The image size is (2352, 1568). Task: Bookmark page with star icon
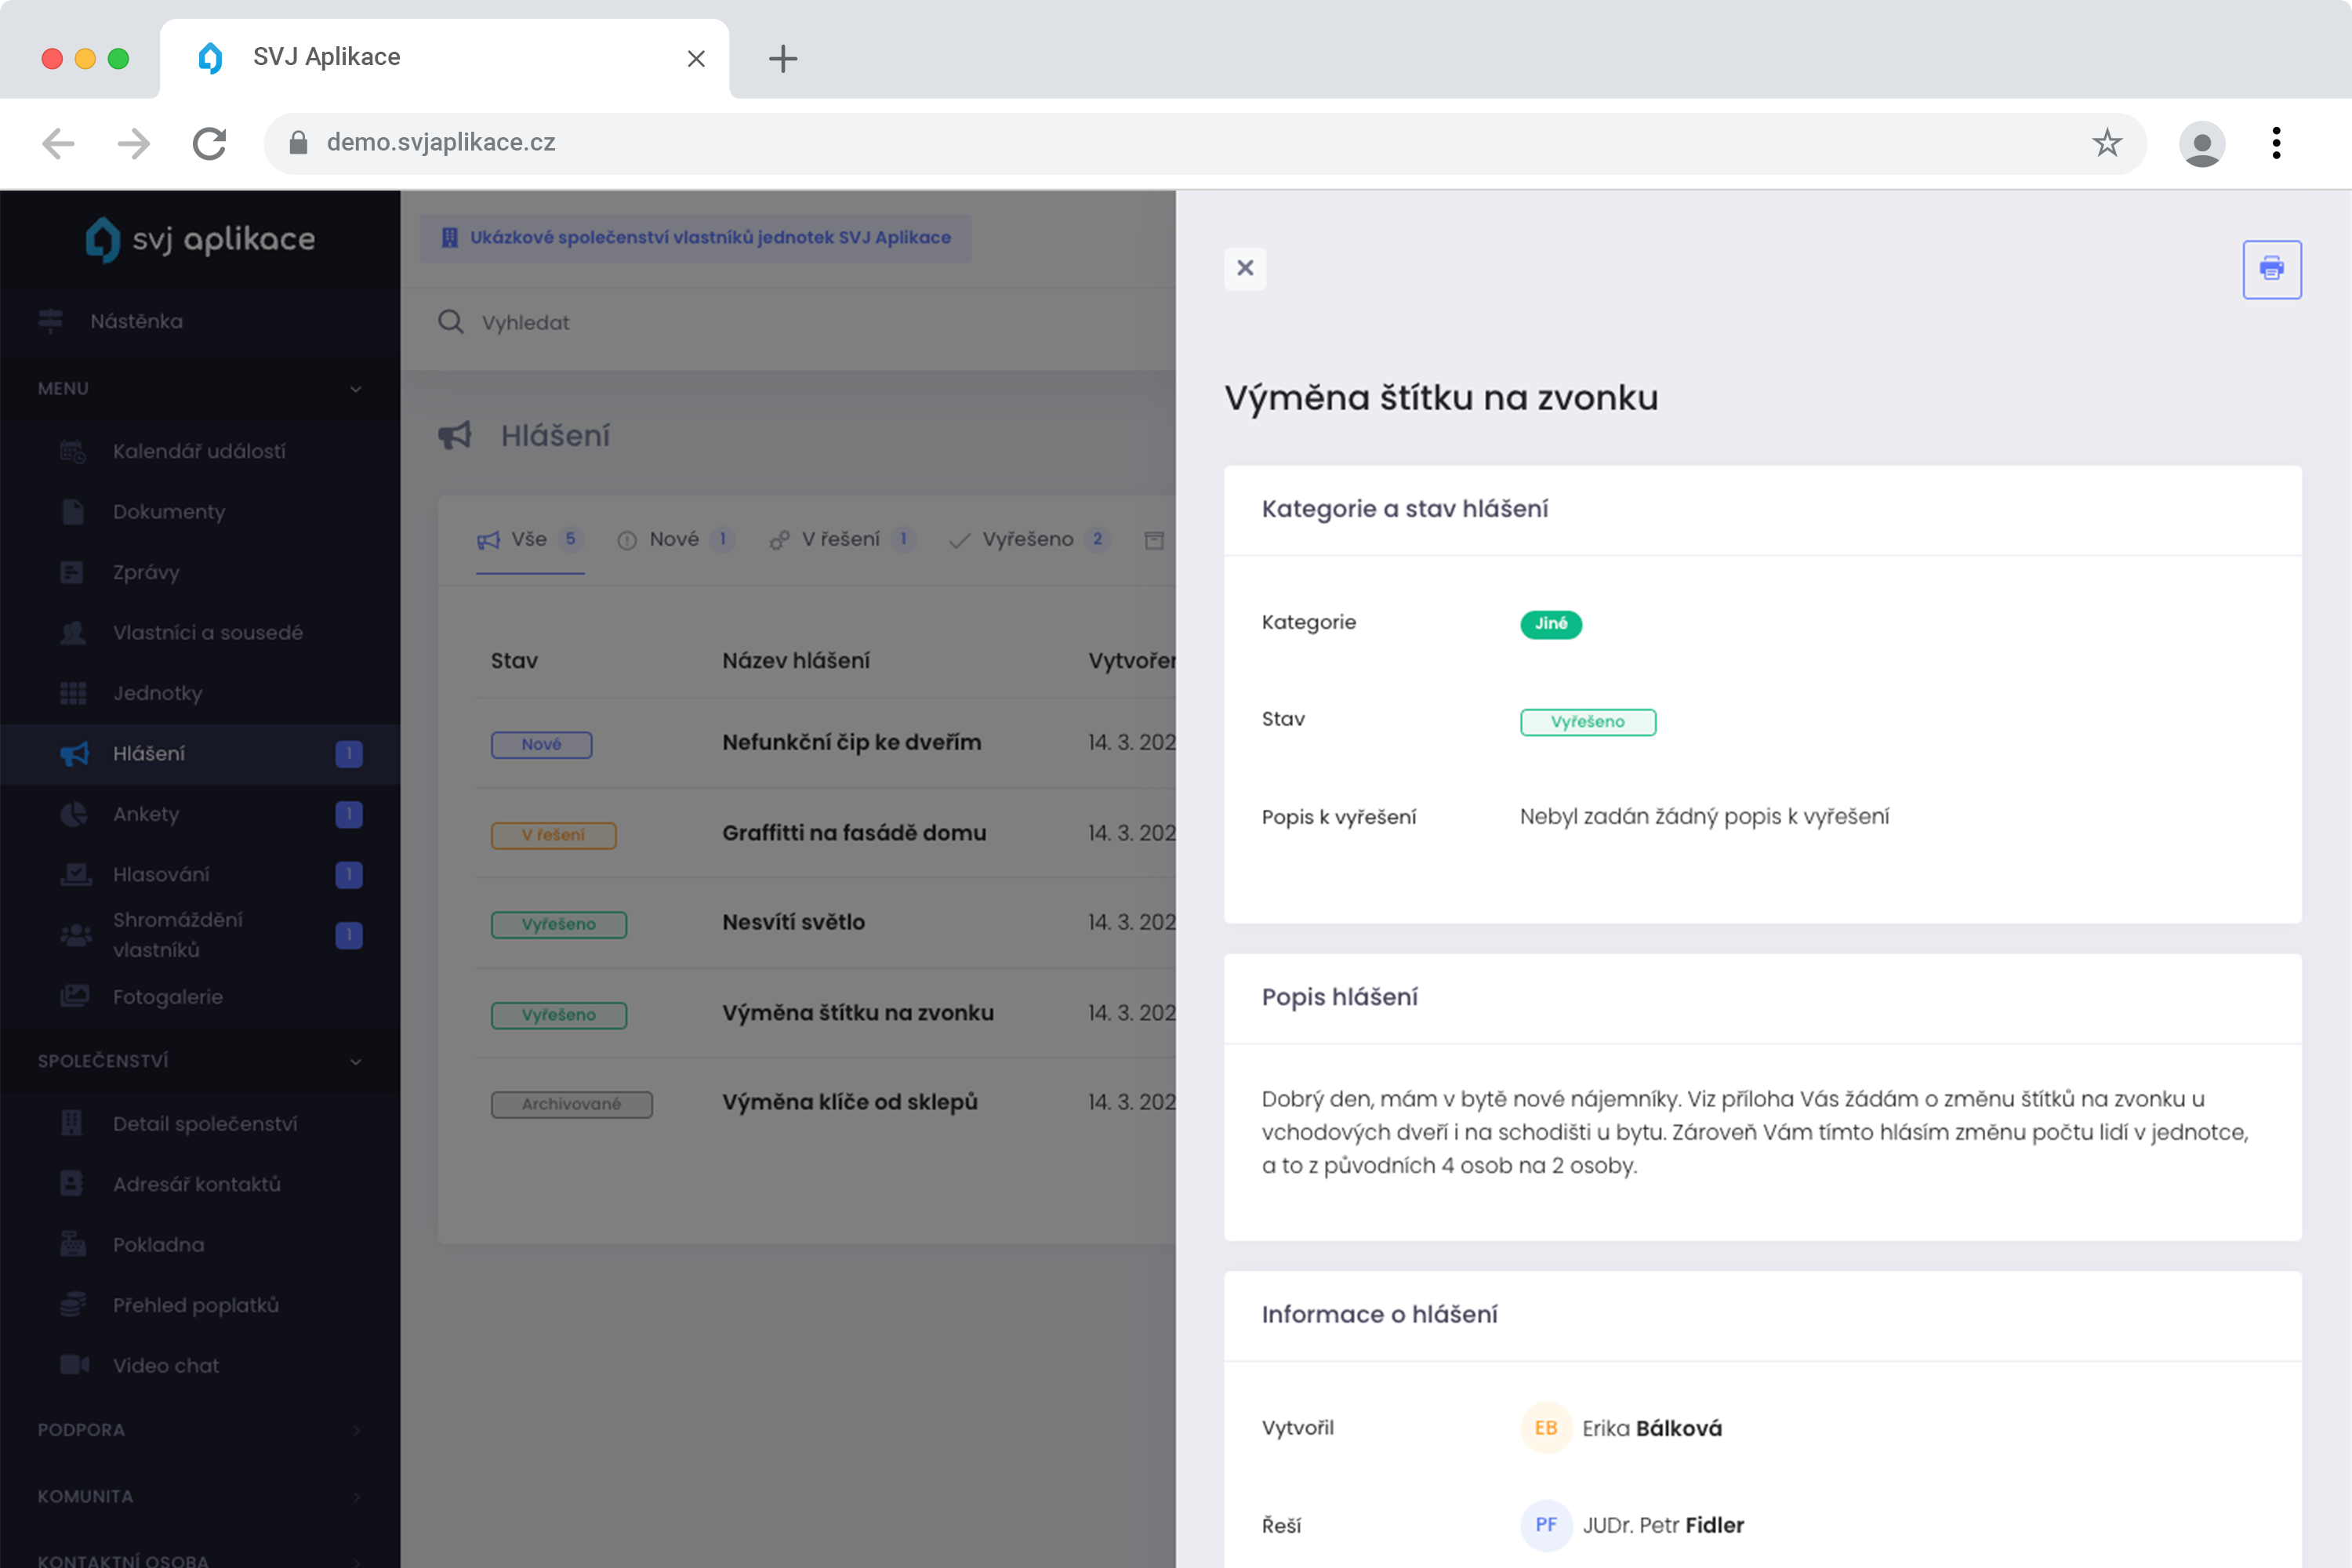click(2106, 143)
